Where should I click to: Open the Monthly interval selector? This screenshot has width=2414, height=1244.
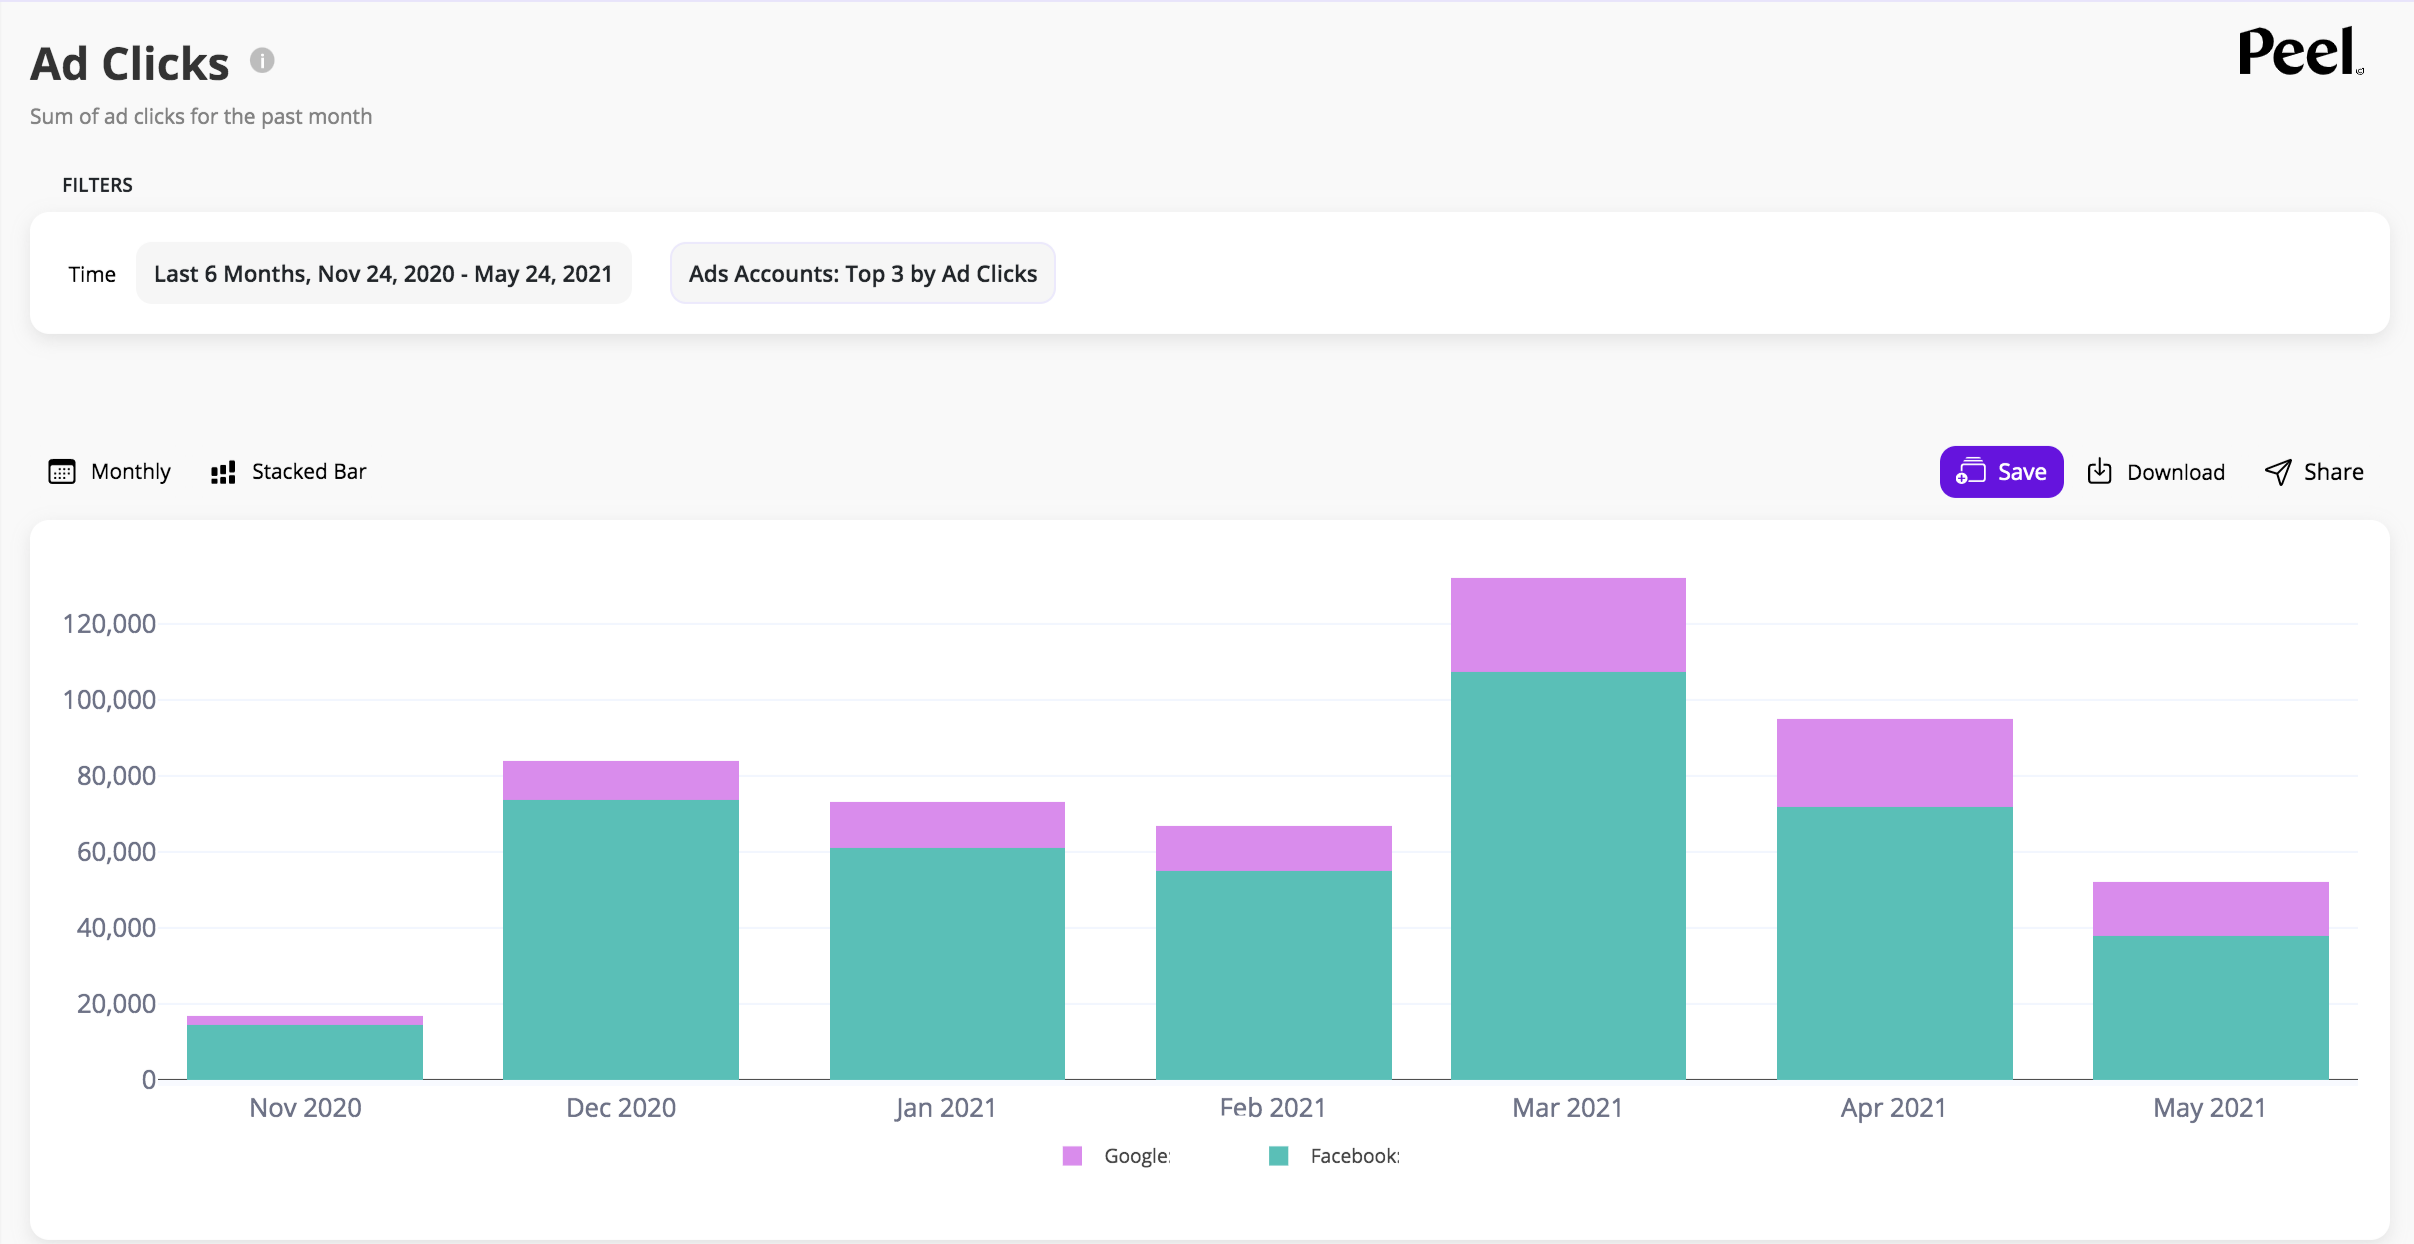[x=130, y=472]
